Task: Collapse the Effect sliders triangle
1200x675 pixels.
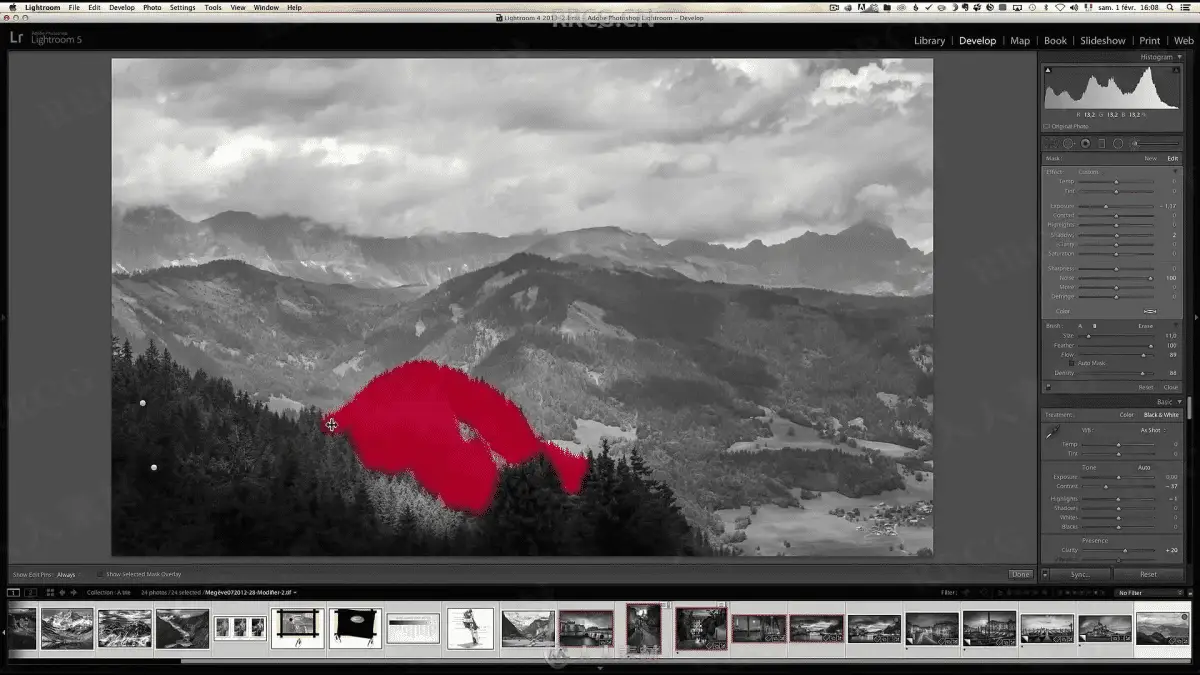Action: point(1175,172)
